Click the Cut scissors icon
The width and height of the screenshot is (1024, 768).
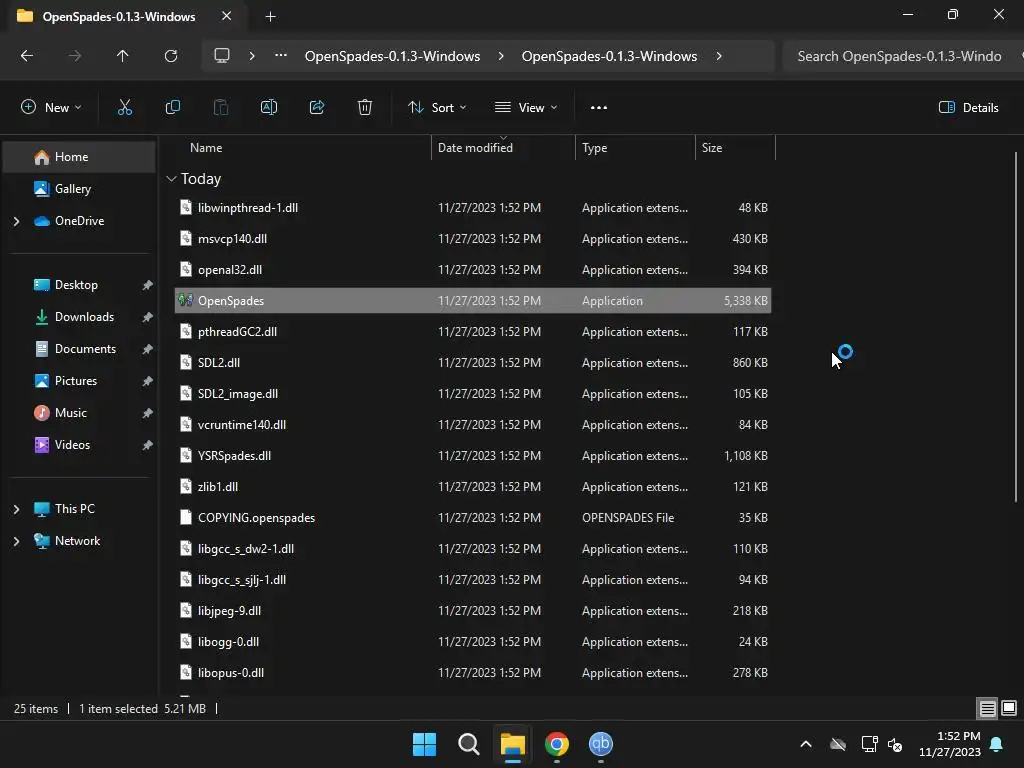point(124,107)
